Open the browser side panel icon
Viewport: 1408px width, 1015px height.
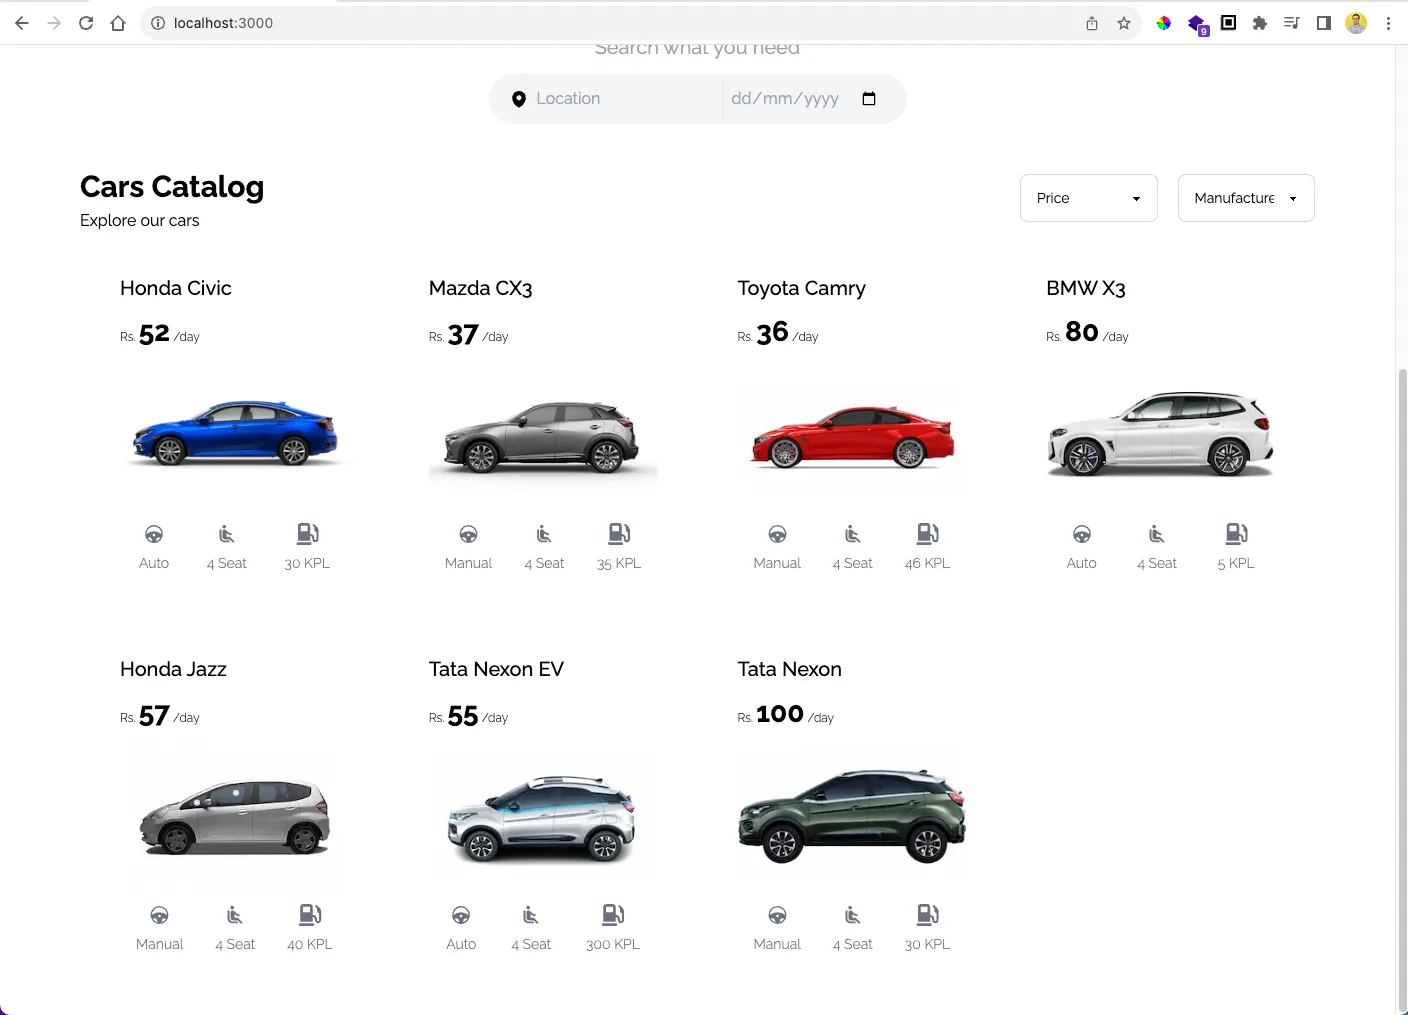[x=1324, y=23]
